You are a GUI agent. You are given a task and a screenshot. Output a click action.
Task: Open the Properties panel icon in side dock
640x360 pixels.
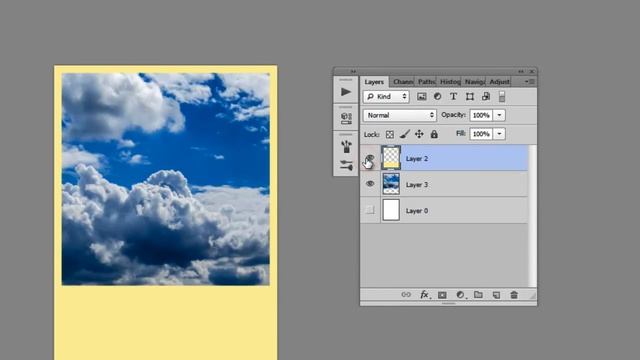(x=346, y=118)
